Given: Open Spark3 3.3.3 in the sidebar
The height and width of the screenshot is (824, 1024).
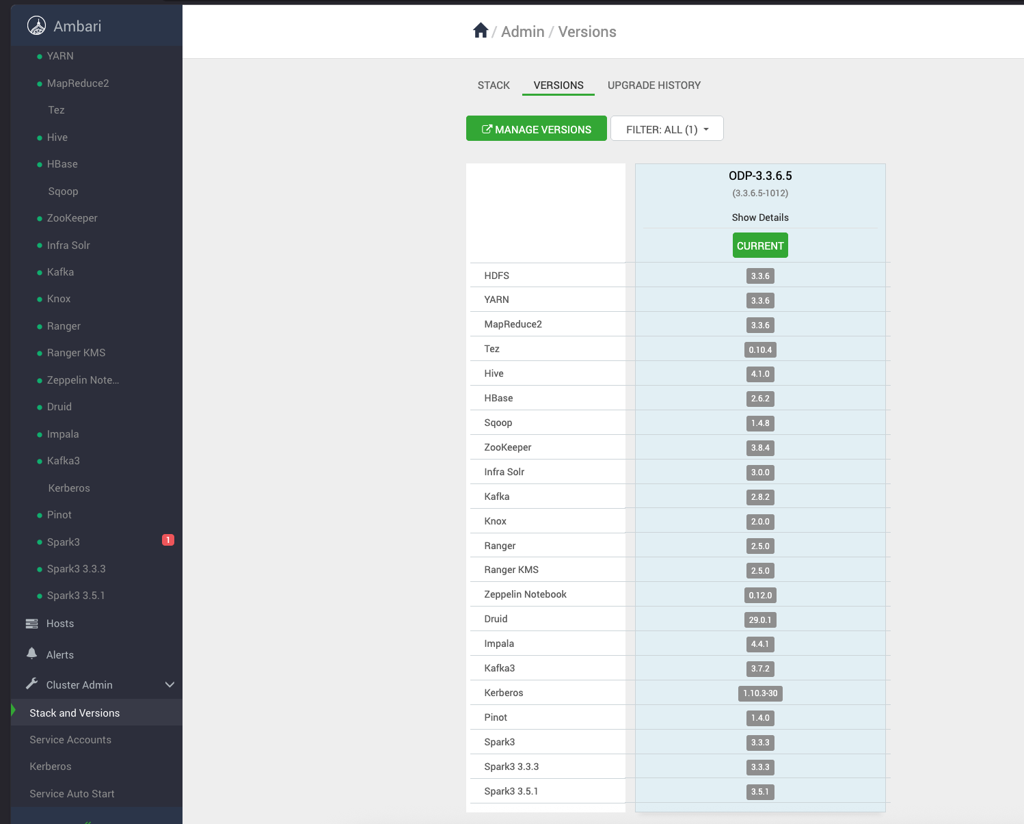Looking at the screenshot, I should point(76,569).
